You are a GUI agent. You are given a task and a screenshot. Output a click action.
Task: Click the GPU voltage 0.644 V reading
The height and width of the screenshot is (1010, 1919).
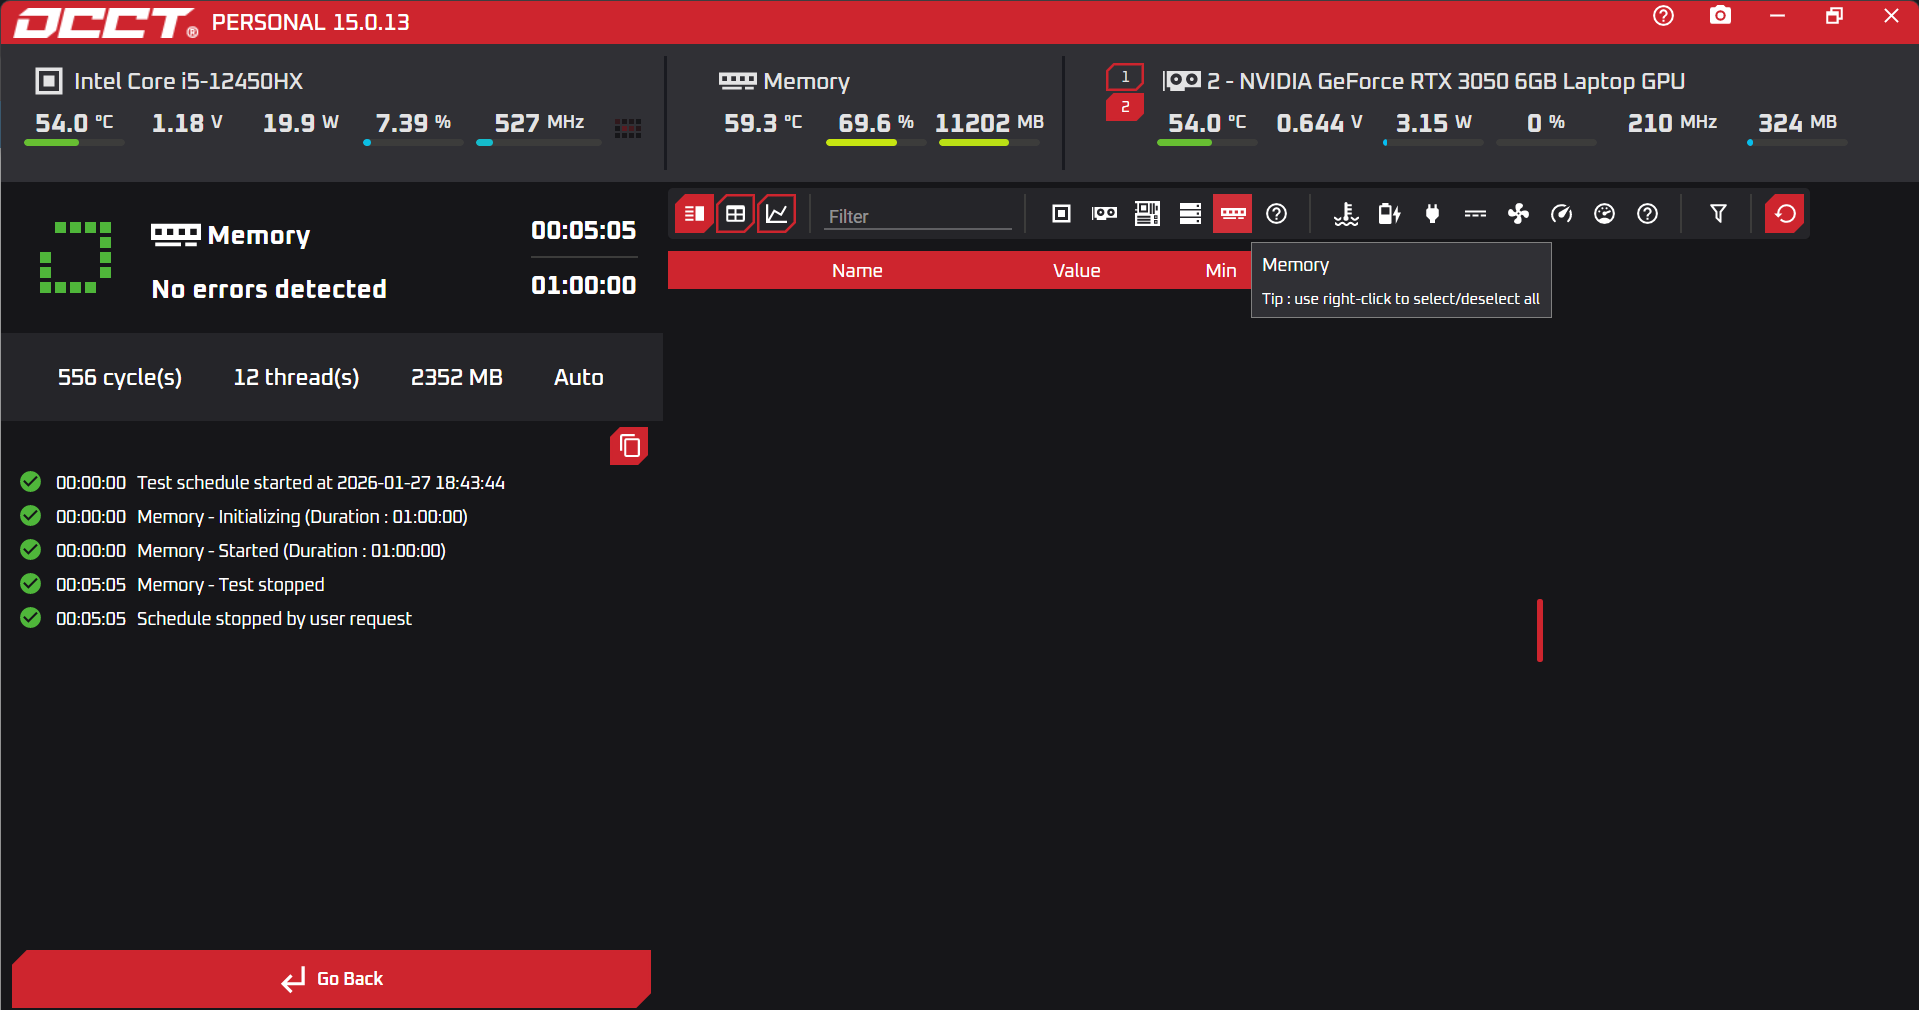coord(1320,123)
